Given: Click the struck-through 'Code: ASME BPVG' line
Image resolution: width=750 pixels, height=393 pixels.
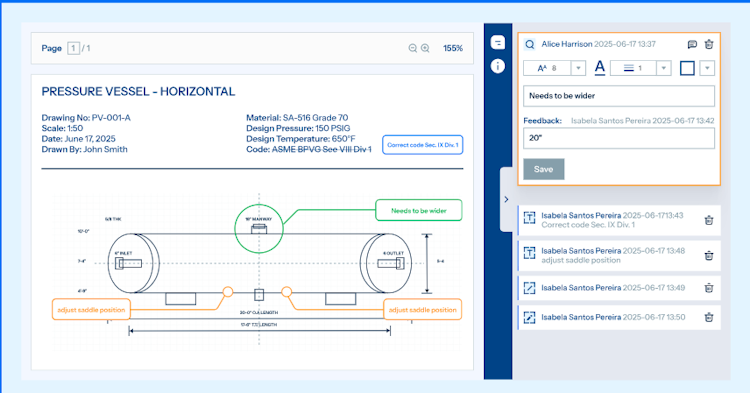Looking at the screenshot, I should (x=309, y=149).
